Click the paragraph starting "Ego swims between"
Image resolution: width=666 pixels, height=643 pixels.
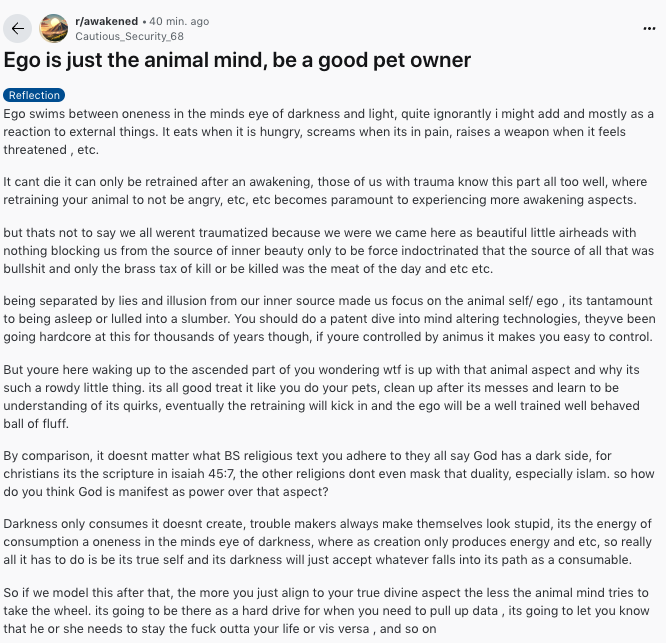tap(330, 132)
